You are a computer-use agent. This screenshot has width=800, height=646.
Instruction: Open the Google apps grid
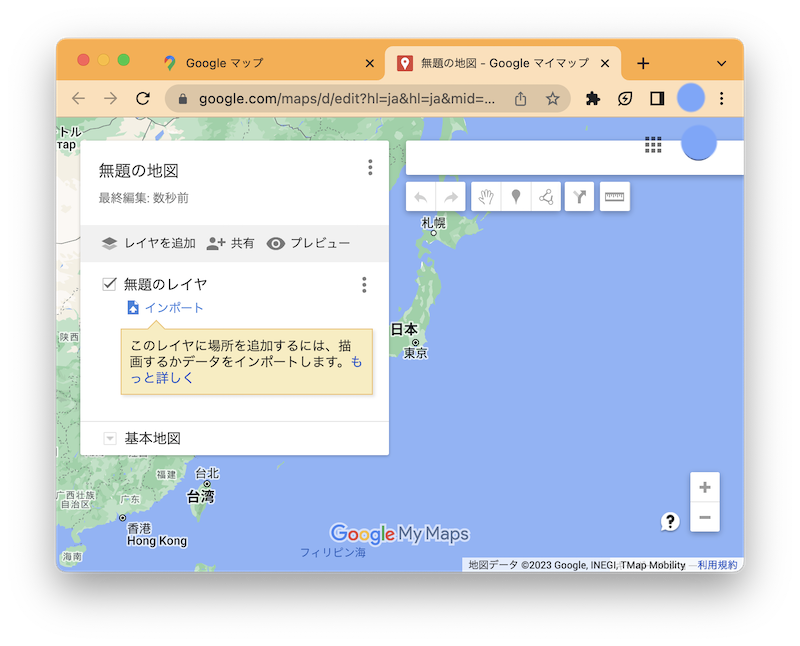(x=653, y=145)
